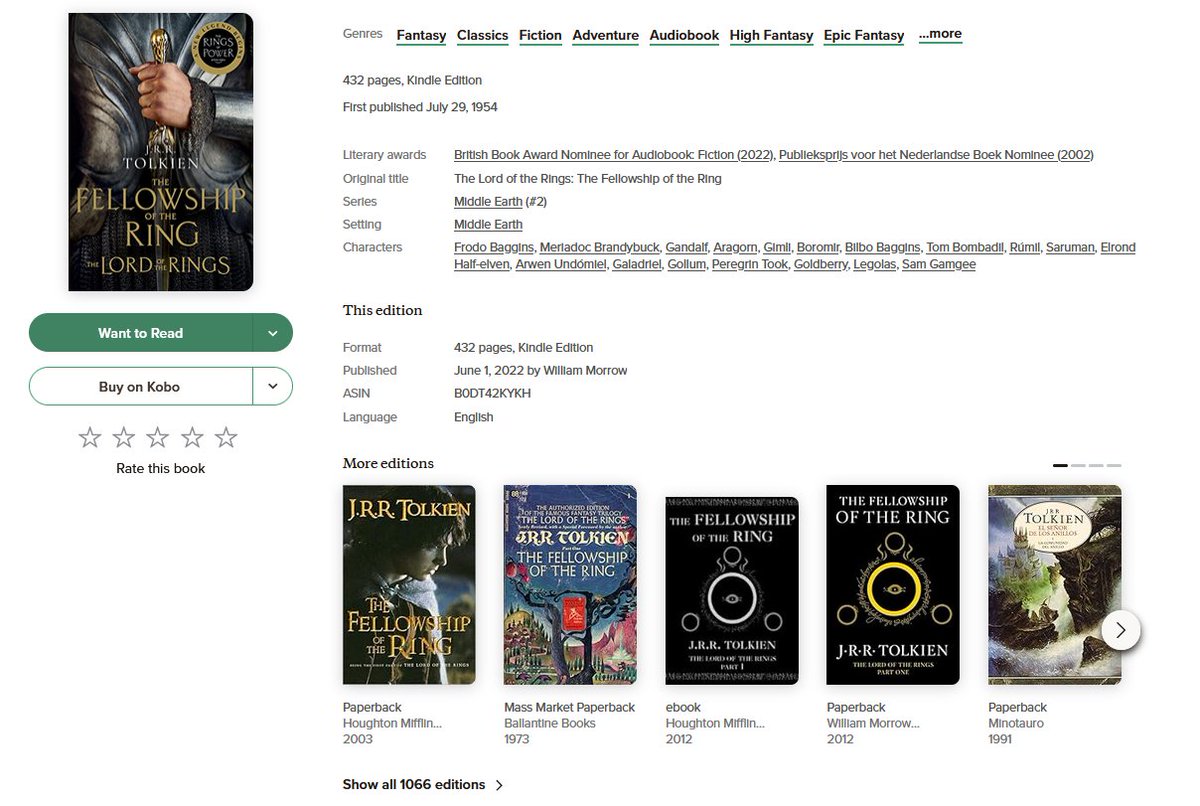The width and height of the screenshot is (1200, 806).
Task: View character Gimli
Action: (776, 248)
